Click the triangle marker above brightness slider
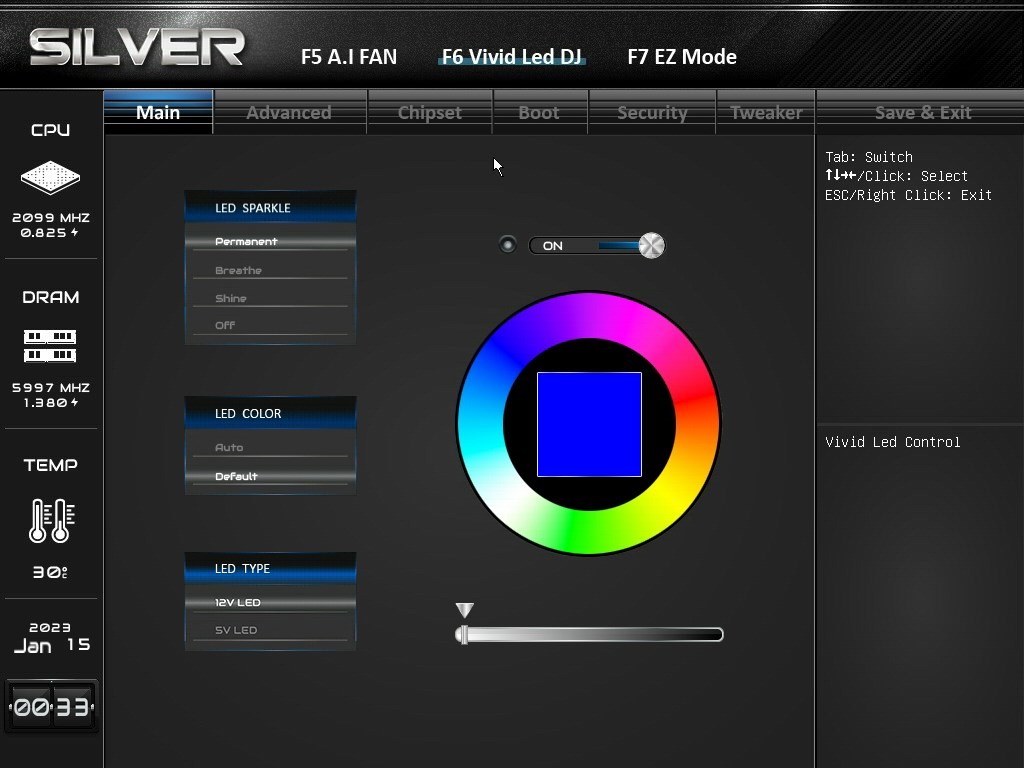1024x768 pixels. click(464, 610)
